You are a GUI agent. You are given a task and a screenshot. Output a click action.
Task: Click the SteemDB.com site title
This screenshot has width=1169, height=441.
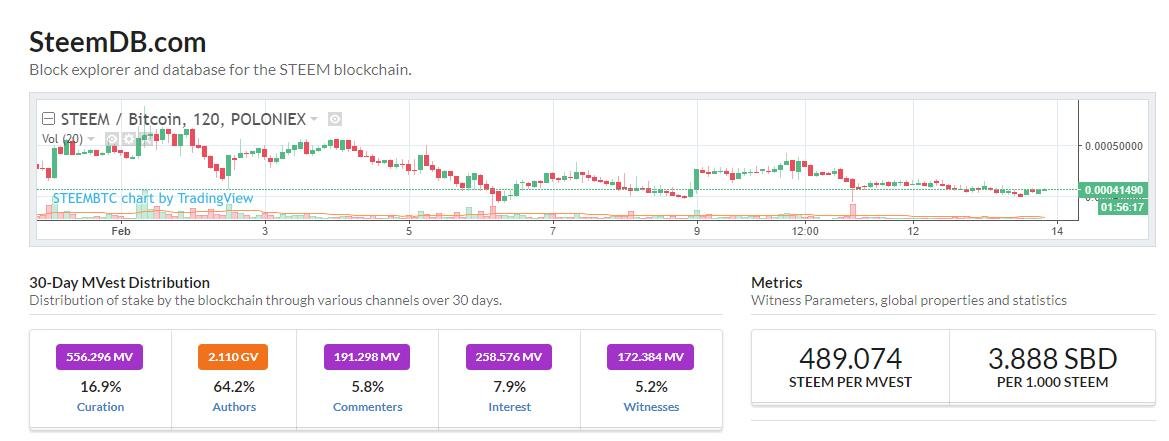click(118, 42)
